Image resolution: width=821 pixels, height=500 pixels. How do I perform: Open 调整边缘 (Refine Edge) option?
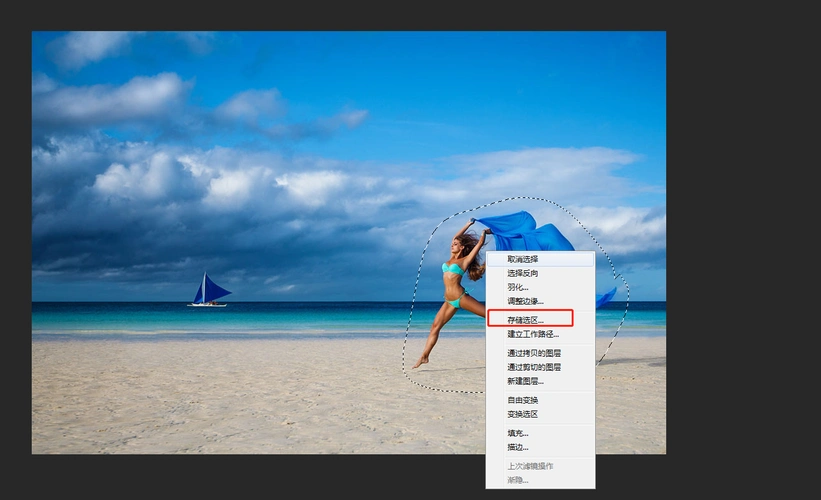pyautogui.click(x=525, y=301)
